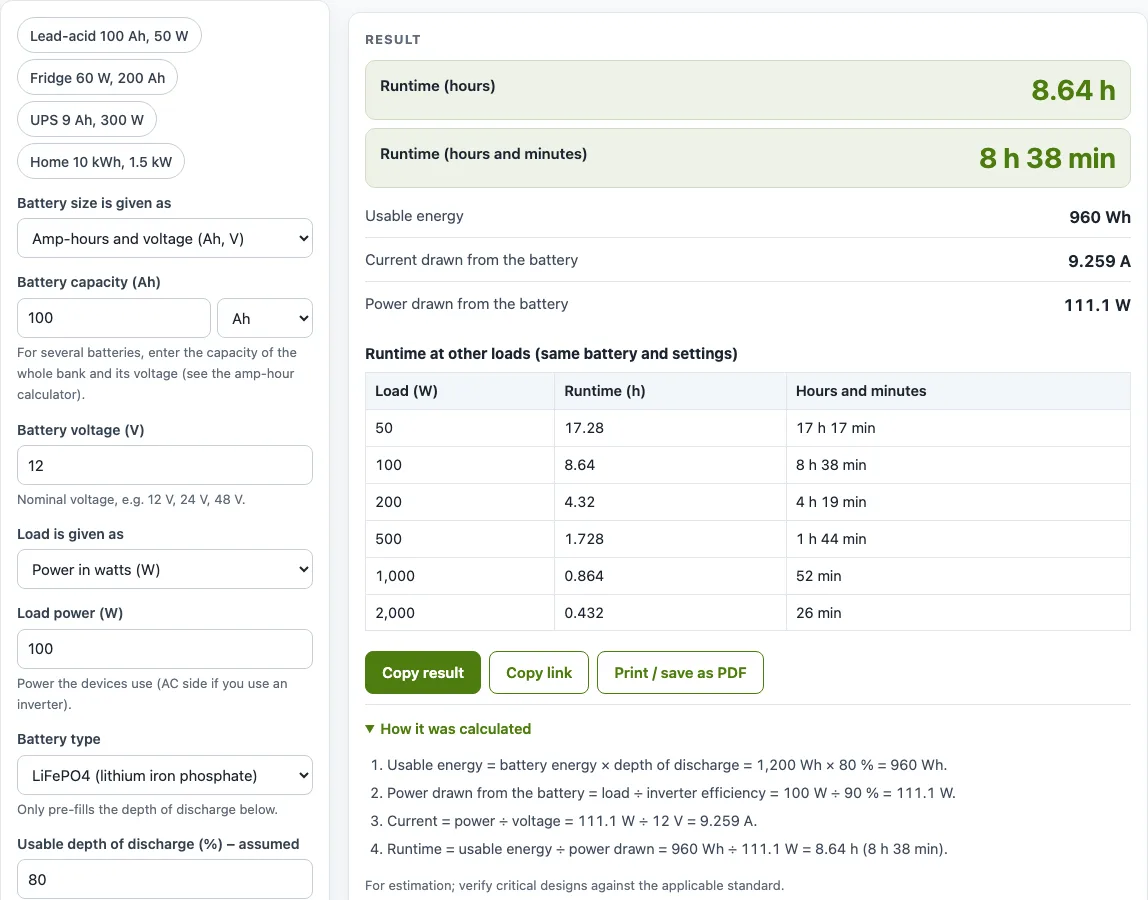Image resolution: width=1148 pixels, height=900 pixels.
Task: Click the 'Only pre-fills the depth of discharge' hint
Action: tap(147, 809)
